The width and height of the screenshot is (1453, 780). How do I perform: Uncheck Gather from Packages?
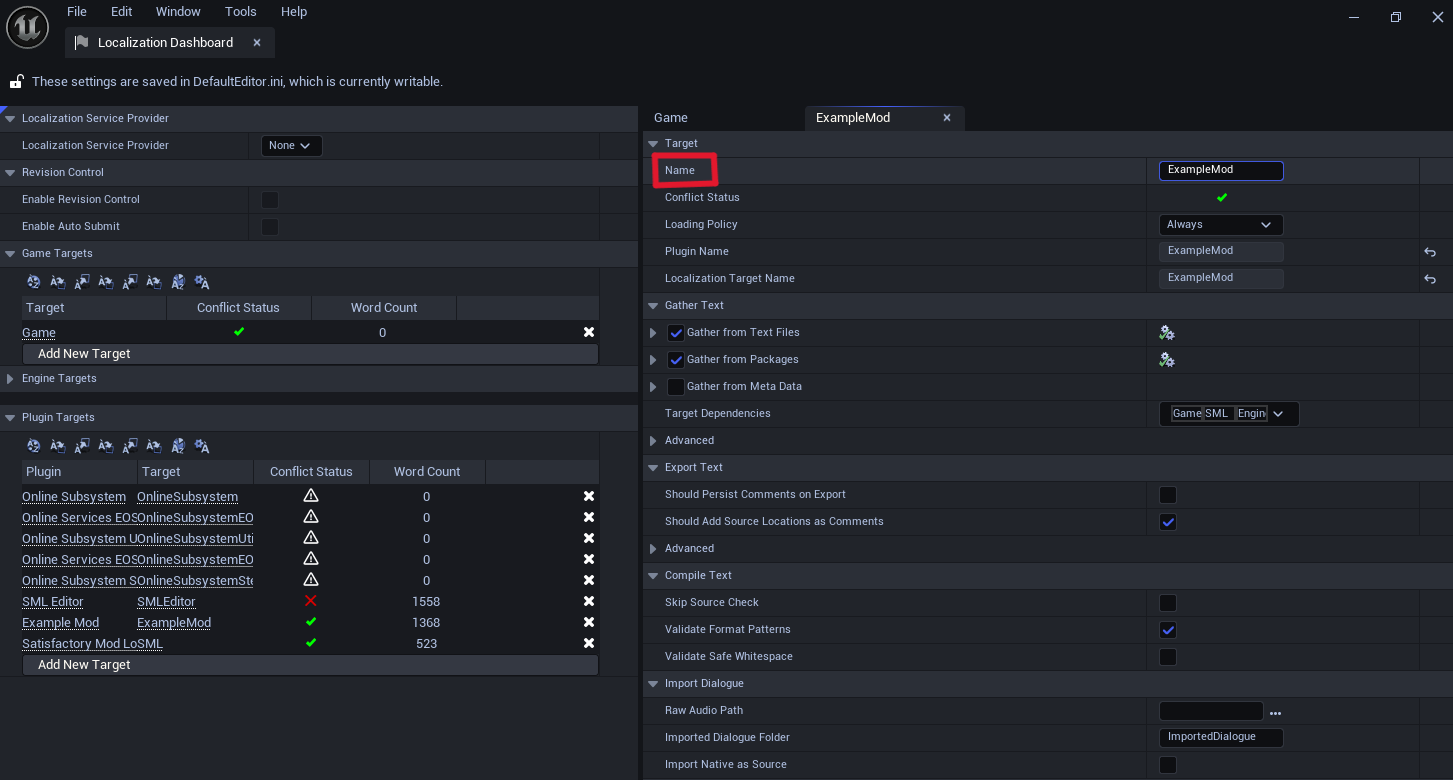click(x=676, y=360)
